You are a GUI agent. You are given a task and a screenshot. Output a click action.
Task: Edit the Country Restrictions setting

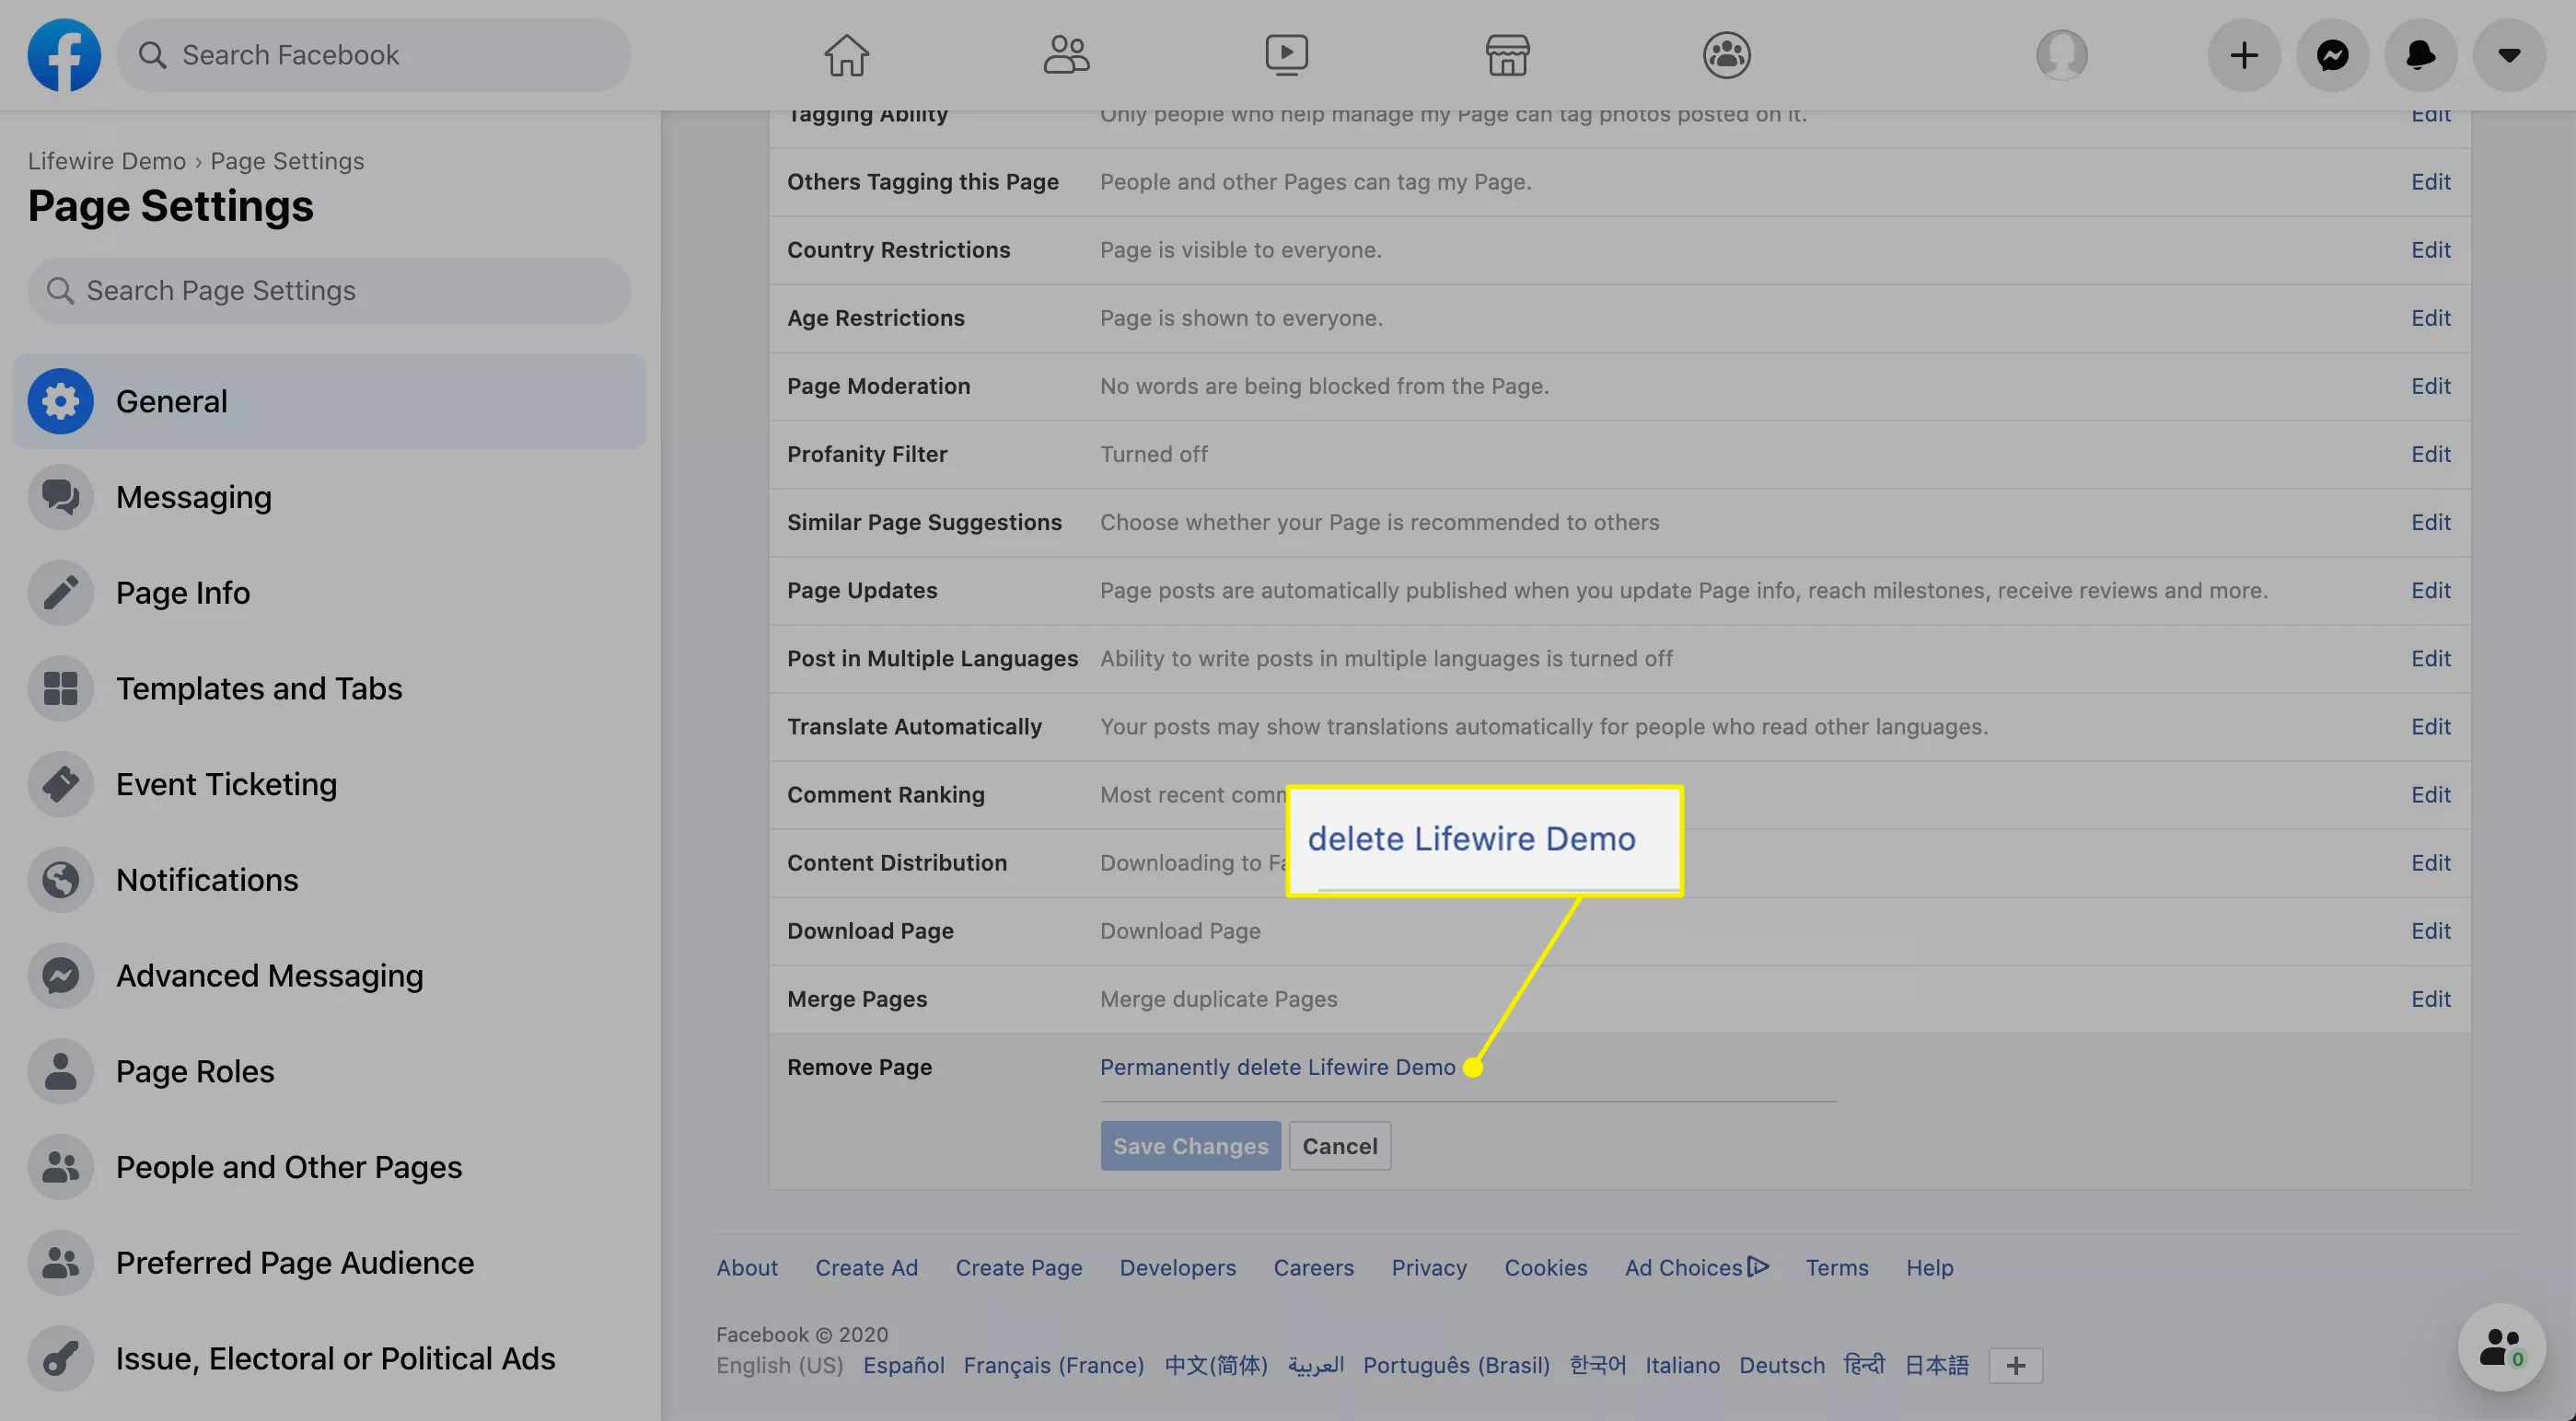(2430, 250)
